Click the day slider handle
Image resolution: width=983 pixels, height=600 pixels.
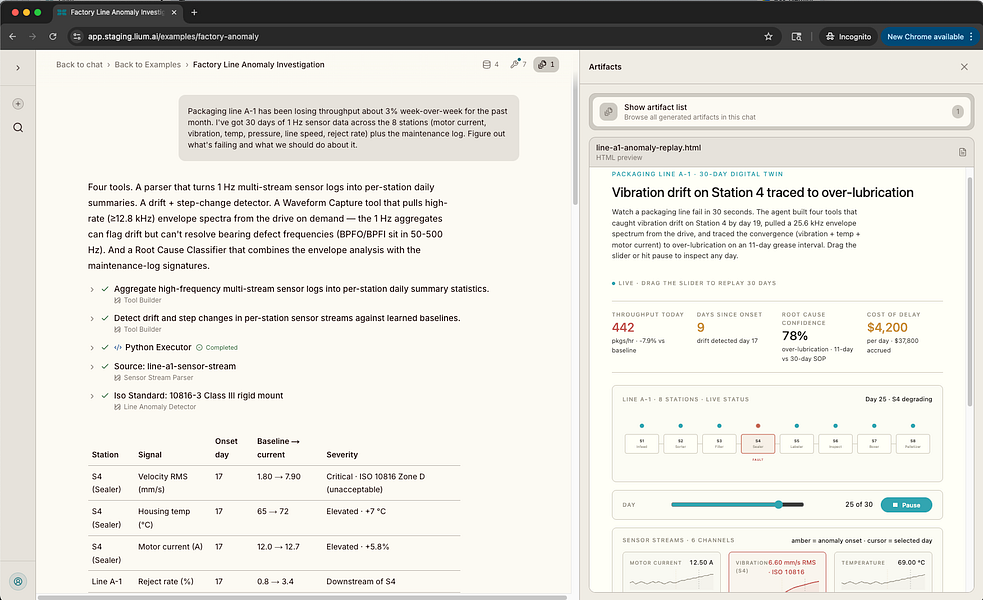(x=778, y=505)
